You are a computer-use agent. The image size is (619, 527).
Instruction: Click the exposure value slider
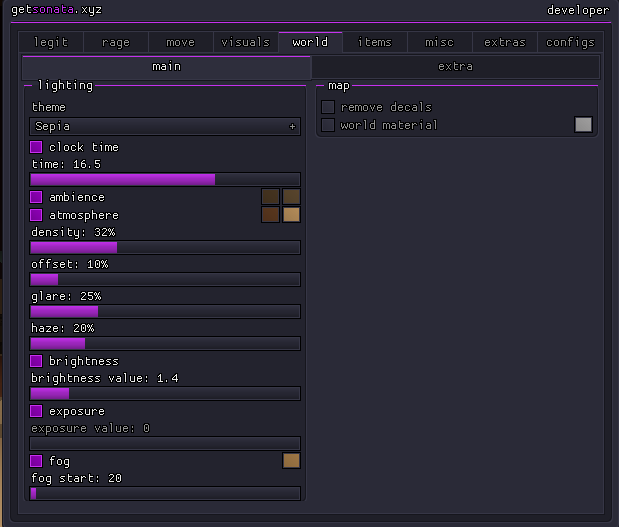165,444
